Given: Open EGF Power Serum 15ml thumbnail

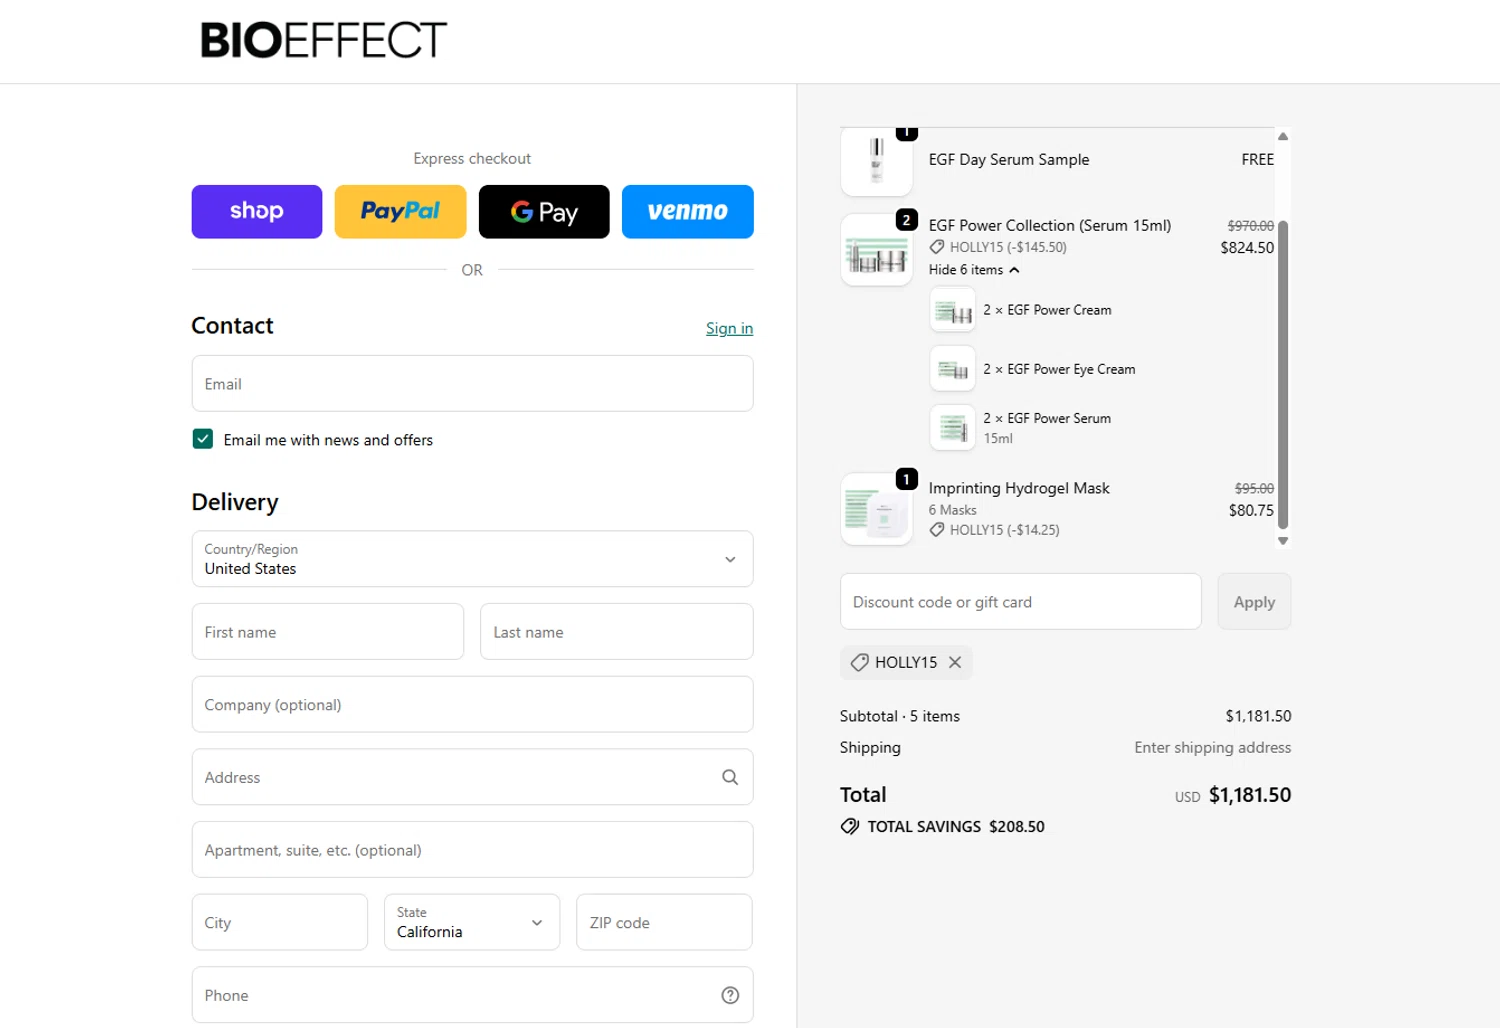Looking at the screenshot, I should click(x=953, y=428).
